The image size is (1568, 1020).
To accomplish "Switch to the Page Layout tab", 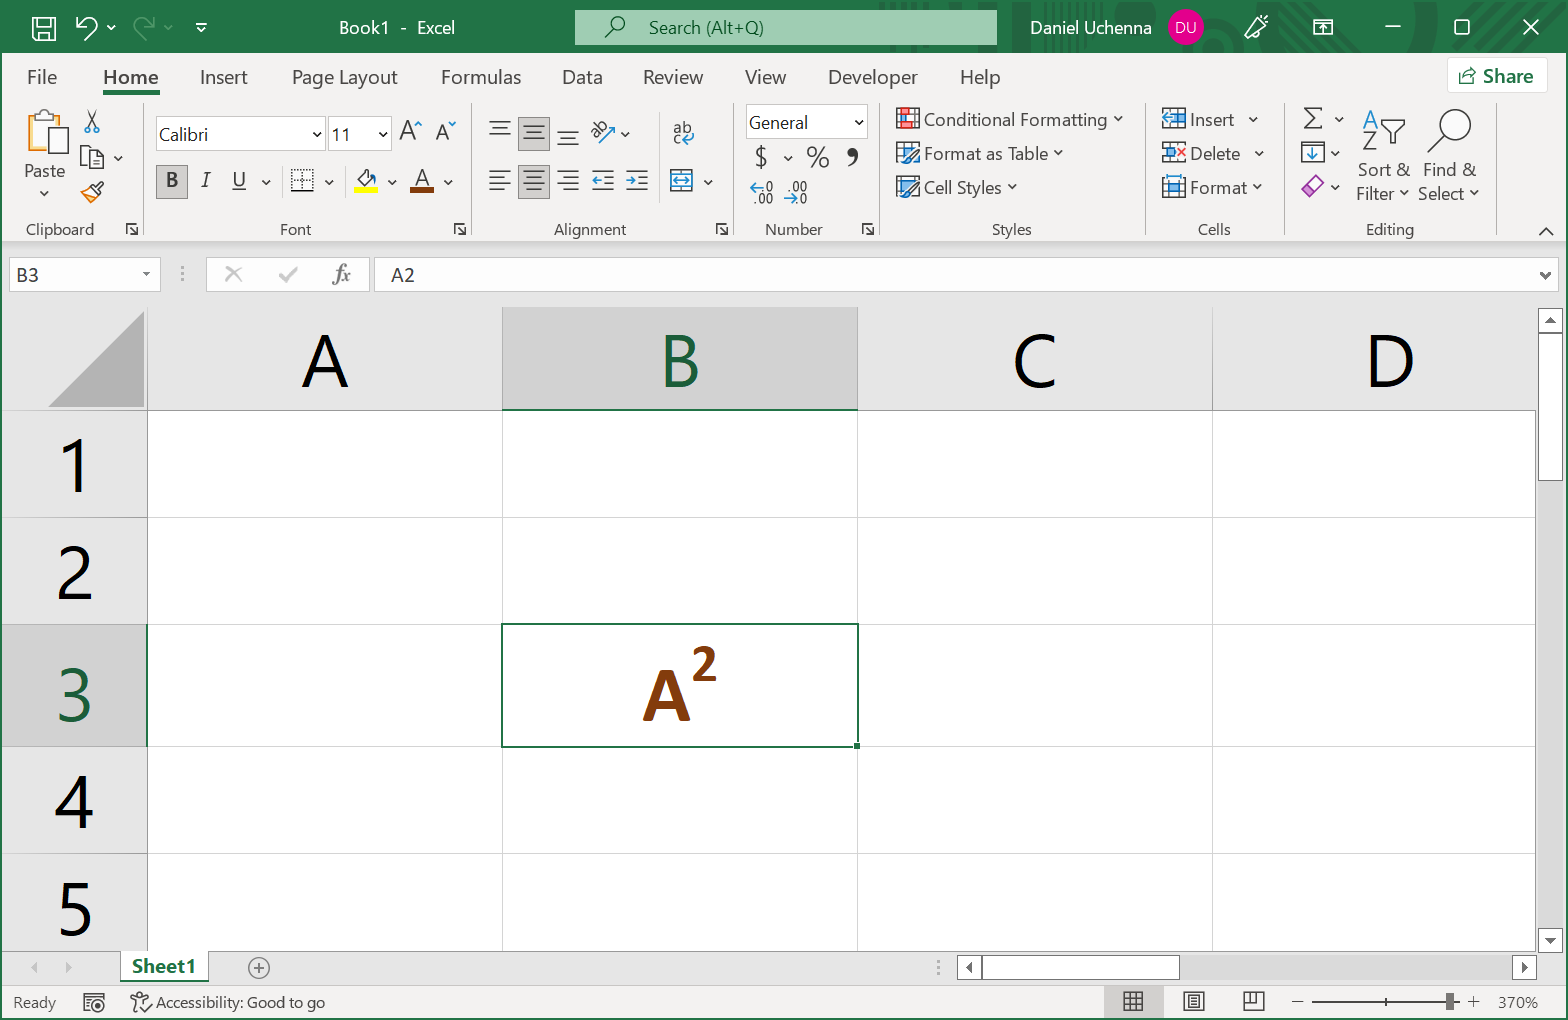I will point(344,77).
